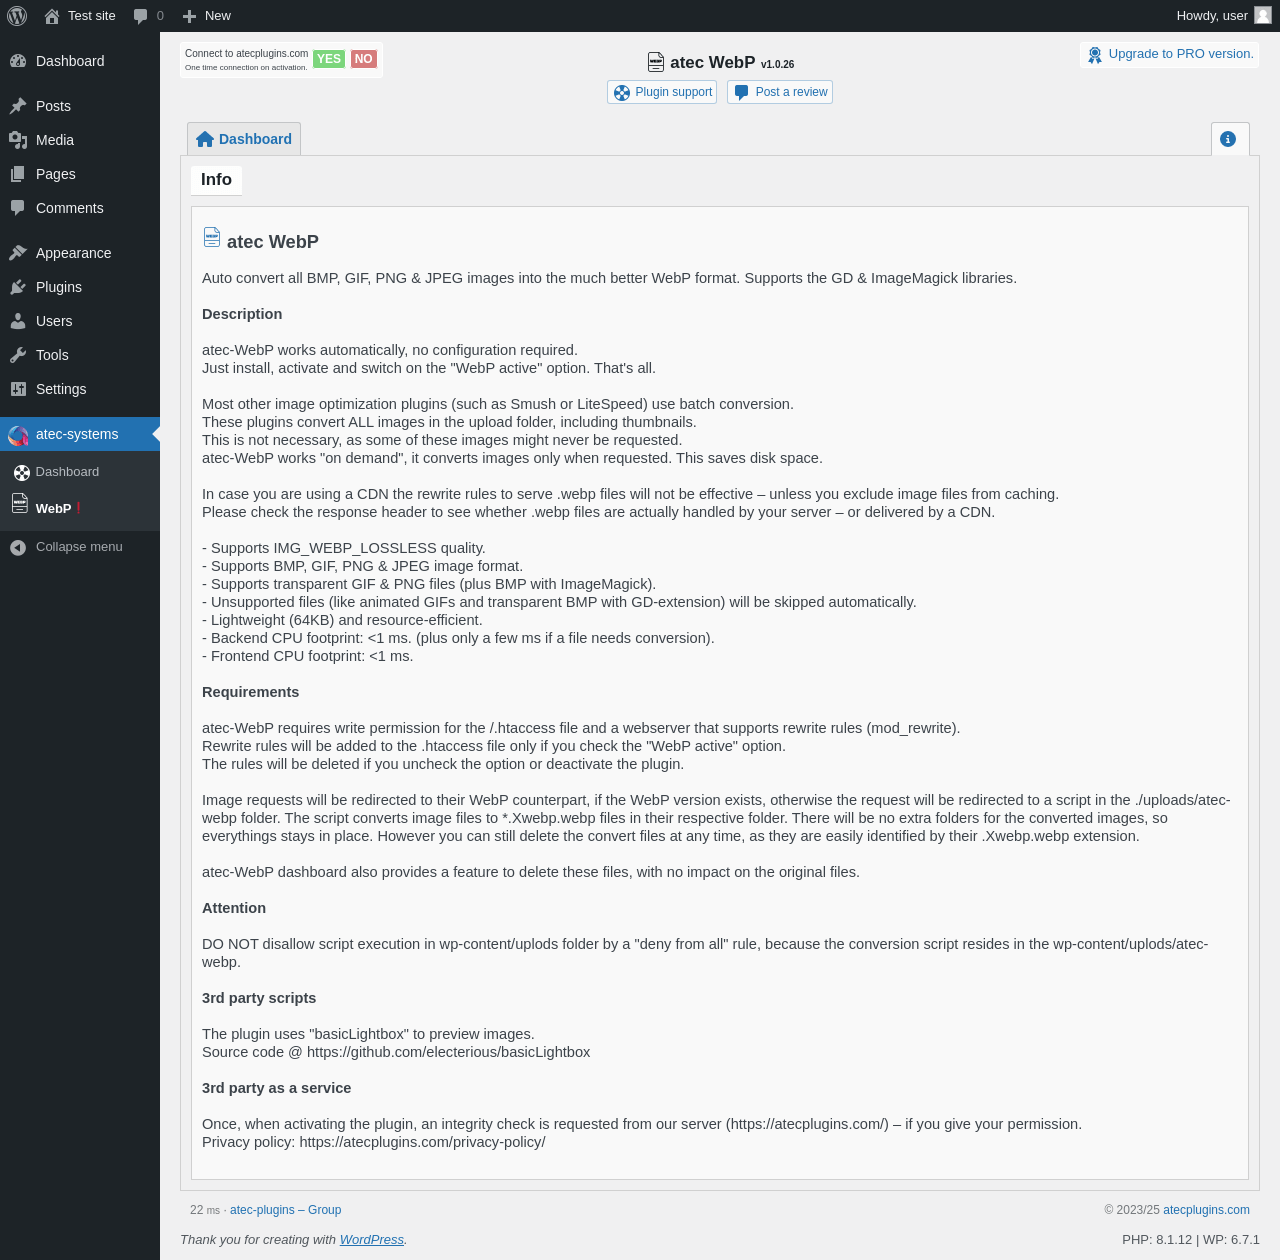1280x1260 pixels.
Task: Open Users menu item
Action: 80,321
